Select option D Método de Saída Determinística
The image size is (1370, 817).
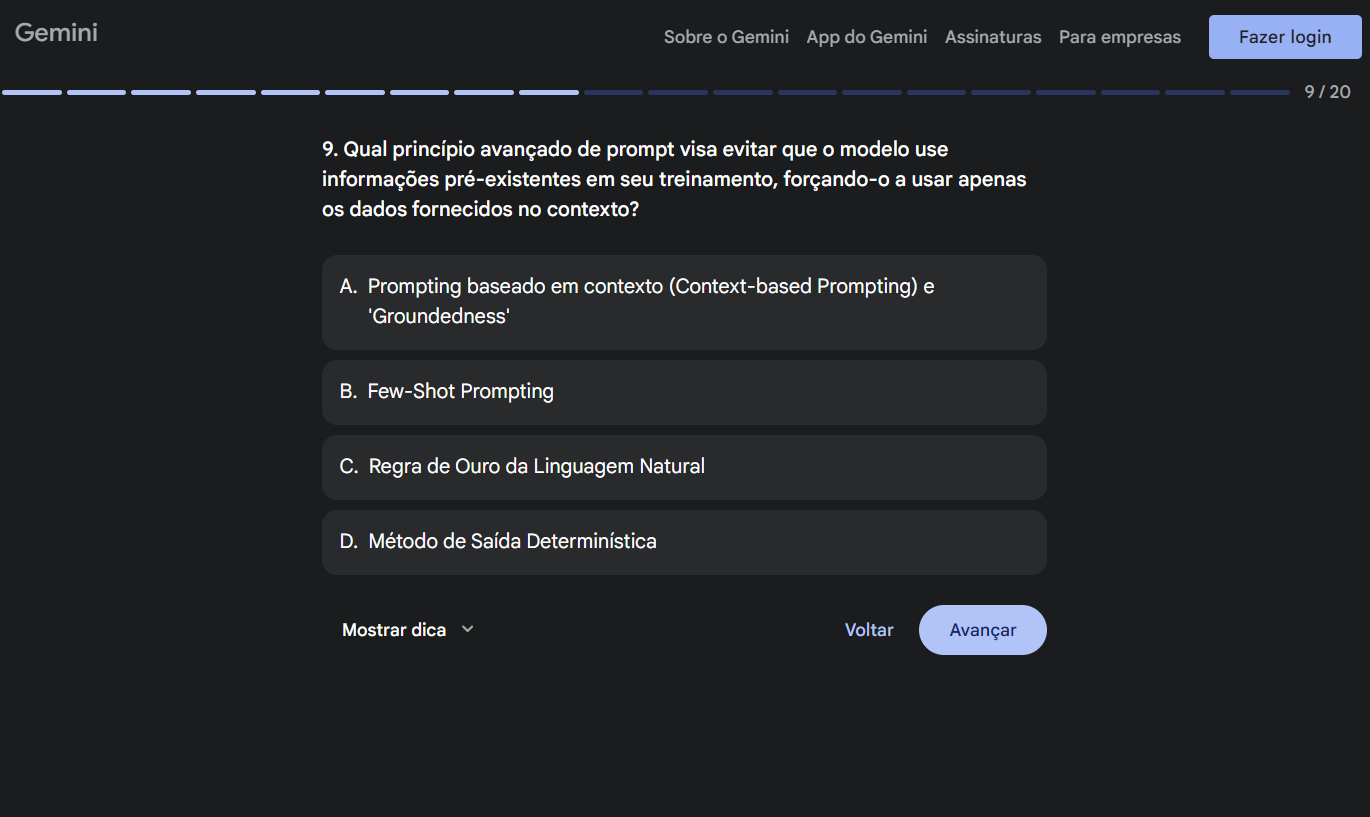coord(684,542)
